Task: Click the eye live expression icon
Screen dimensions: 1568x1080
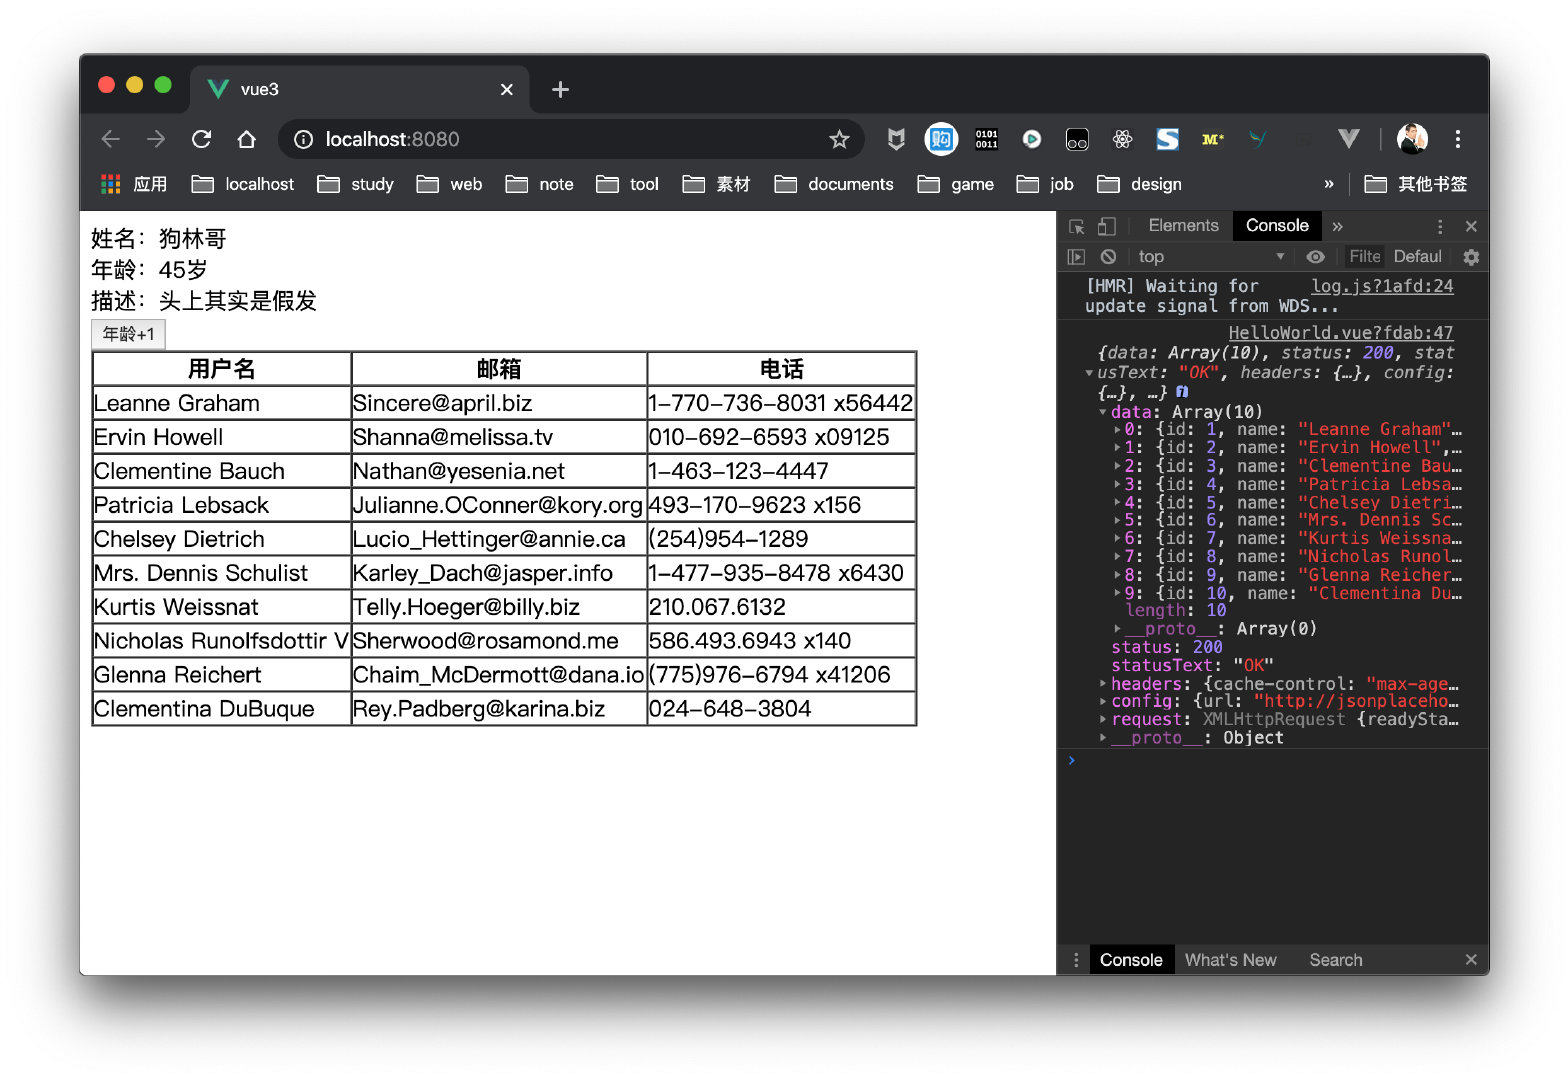Action: point(1315,257)
